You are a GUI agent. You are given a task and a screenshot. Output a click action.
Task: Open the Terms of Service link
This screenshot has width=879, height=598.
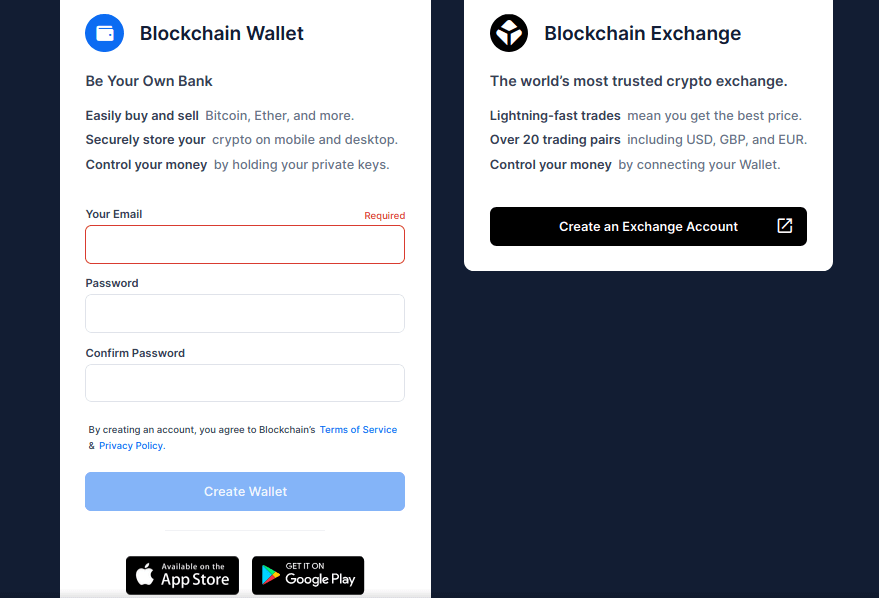point(358,430)
